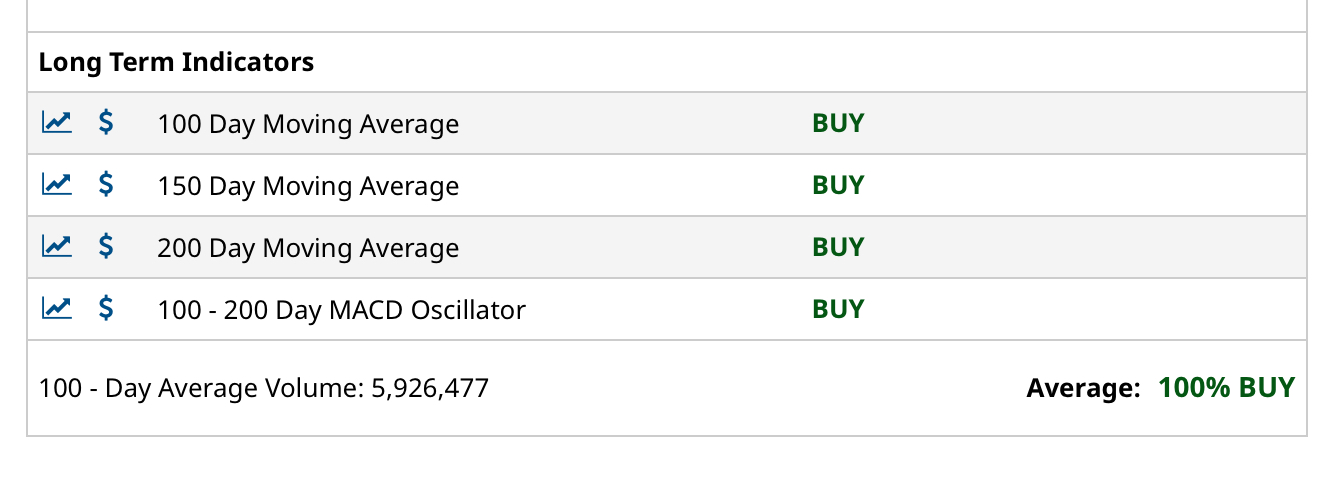This screenshot has width=1334, height=480.
Task: Open chart icon for 150 Day Moving Average
Action: click(x=56, y=185)
